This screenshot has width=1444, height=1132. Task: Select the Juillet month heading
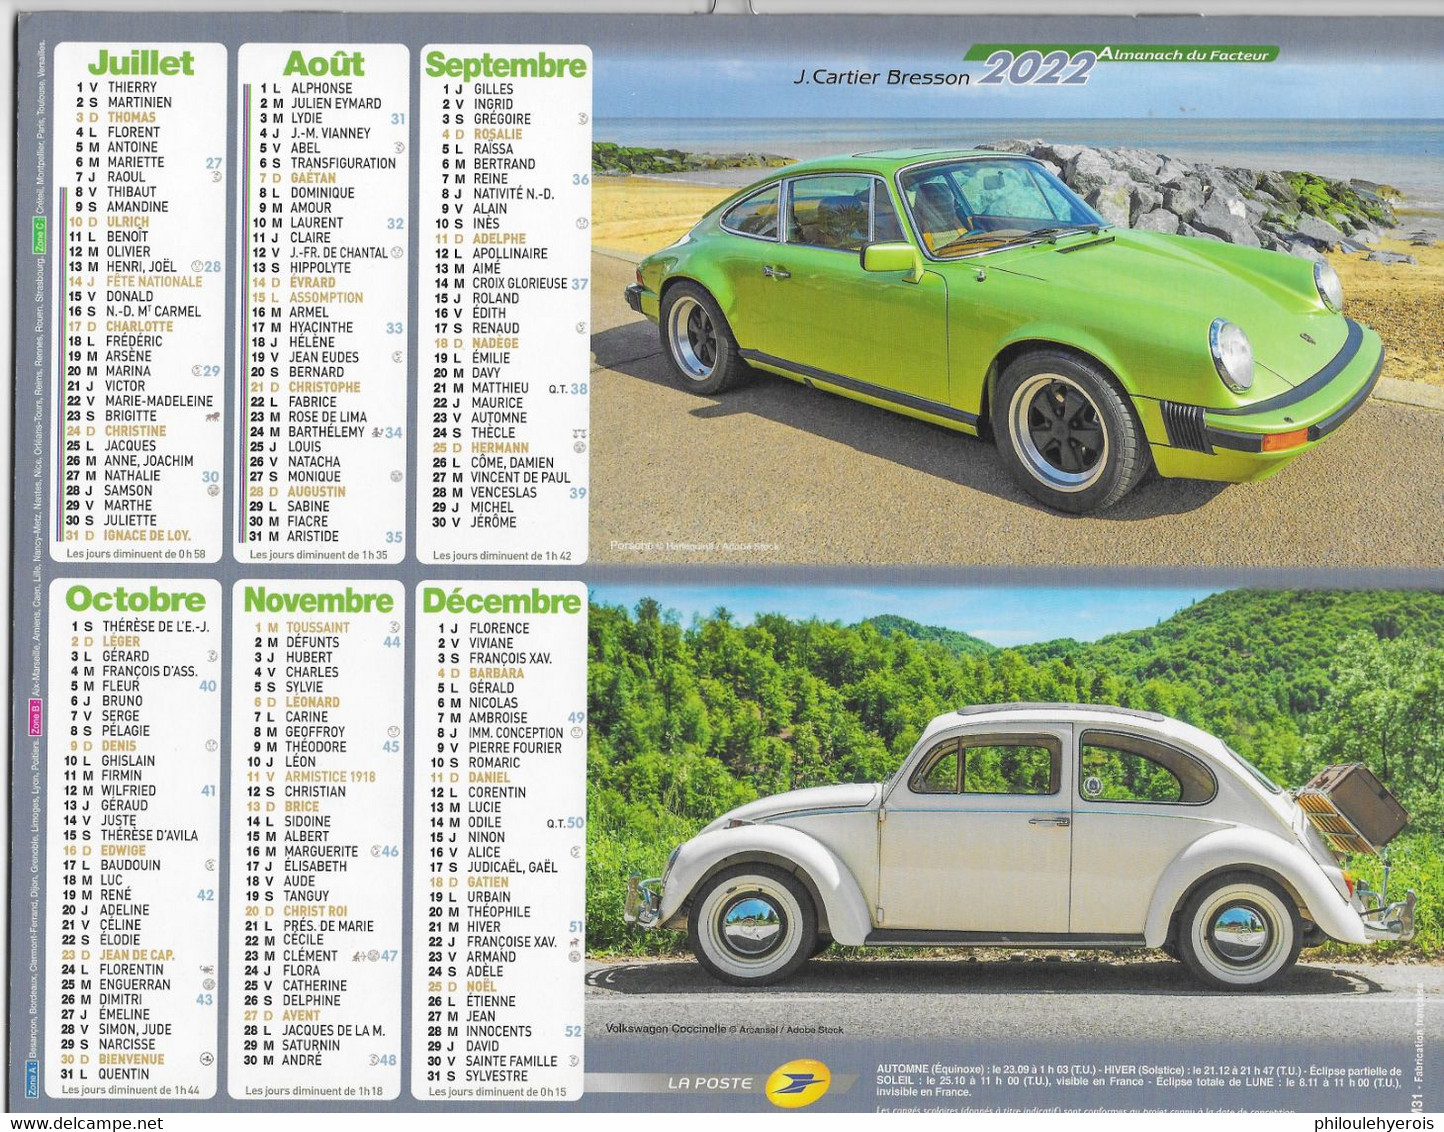pos(141,63)
